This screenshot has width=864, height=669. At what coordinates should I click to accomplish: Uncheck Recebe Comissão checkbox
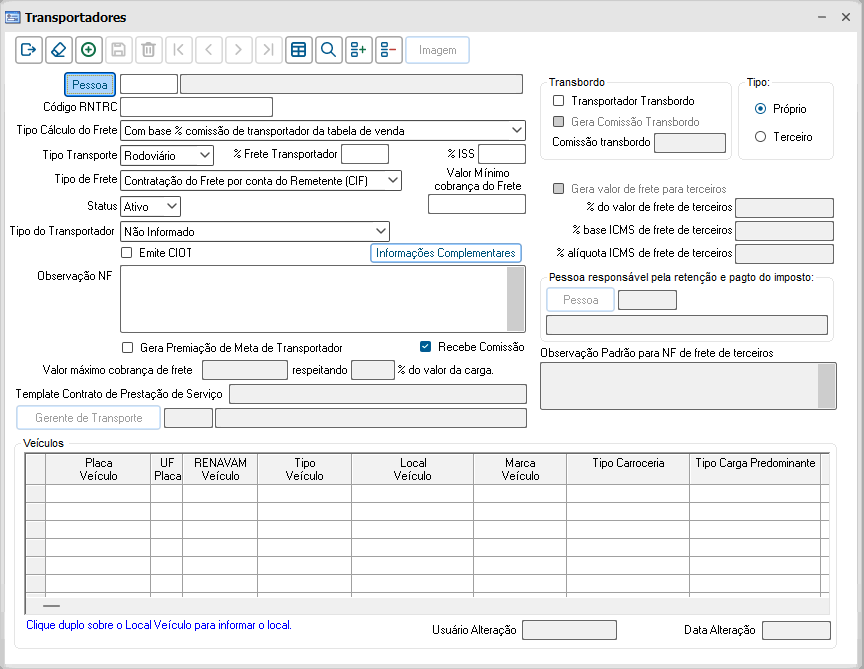point(425,347)
